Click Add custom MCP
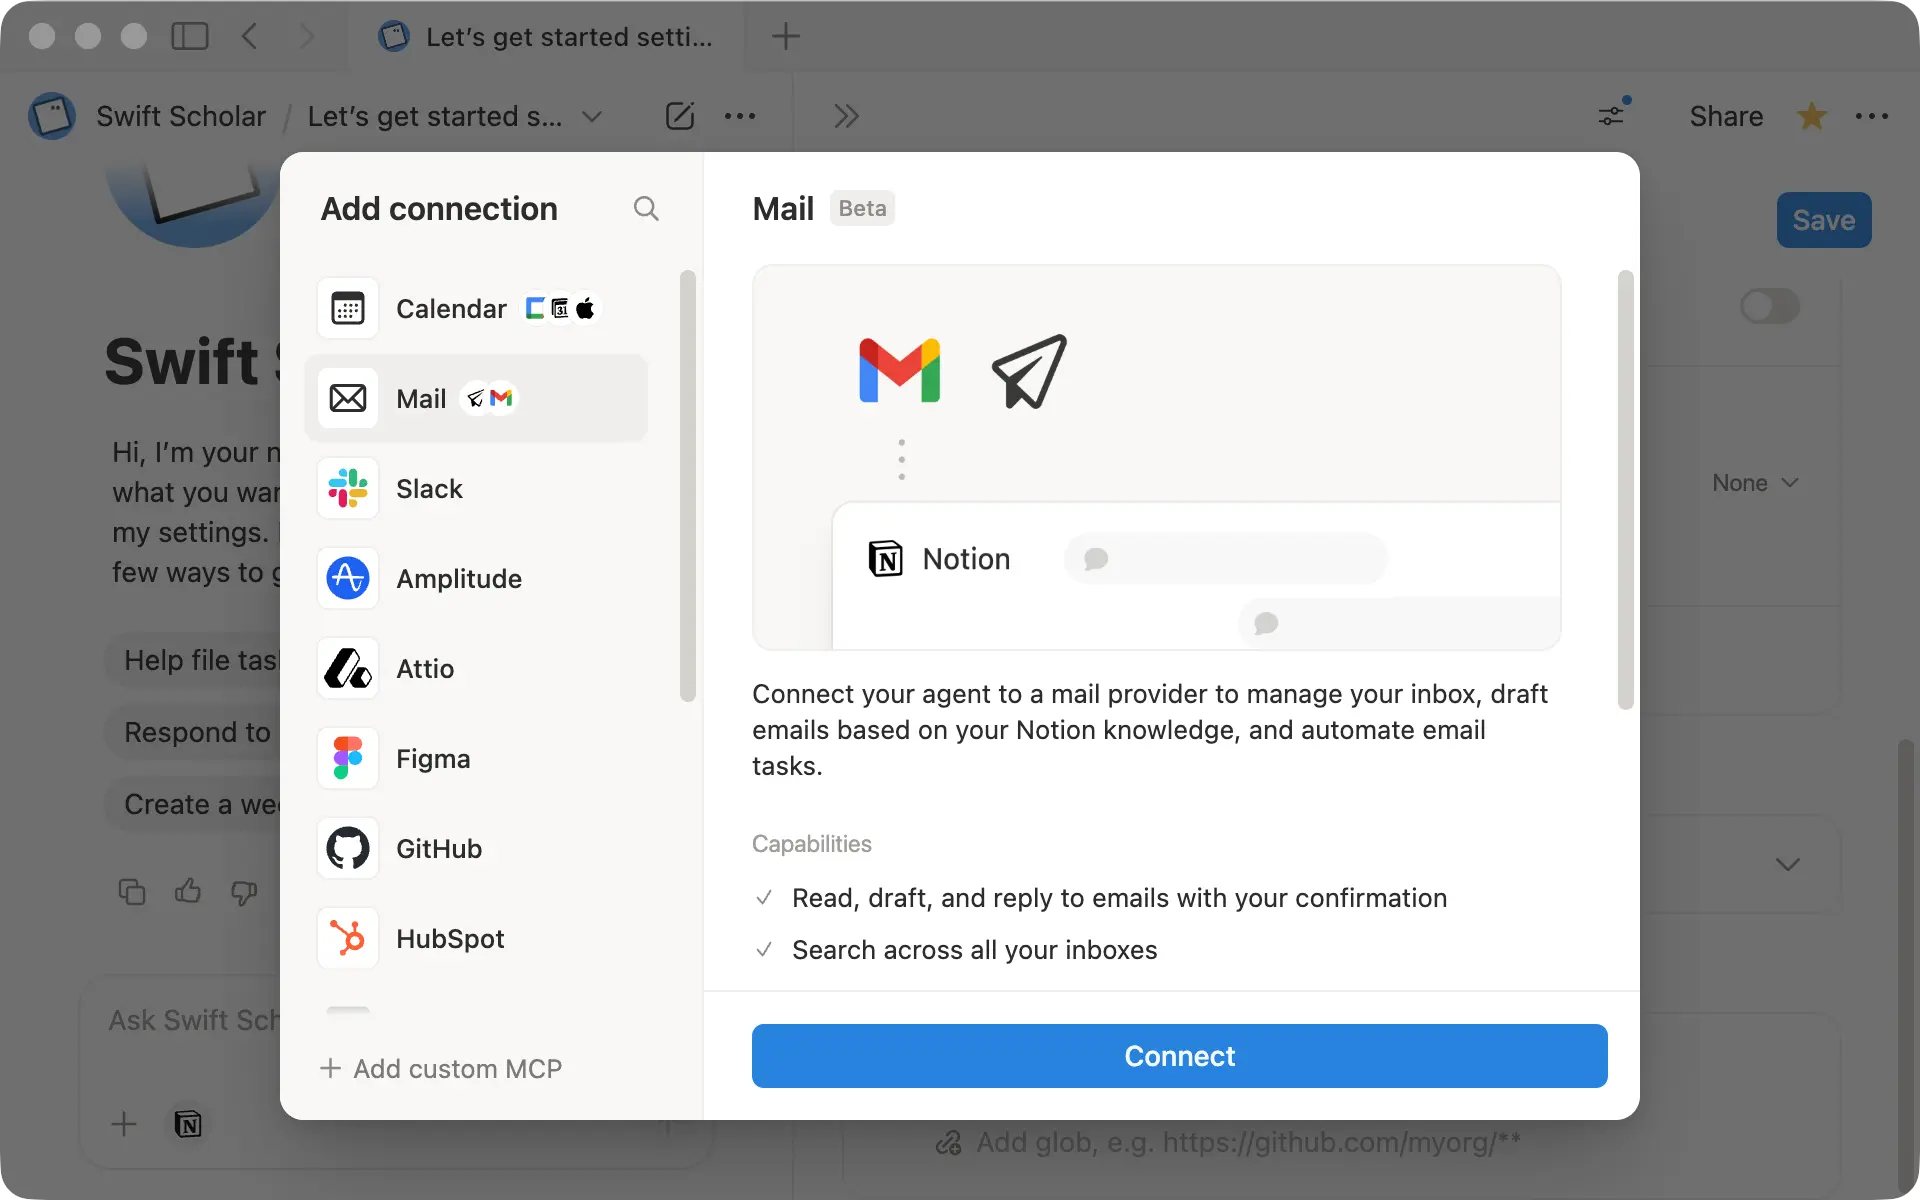The image size is (1920, 1200). point(441,1068)
